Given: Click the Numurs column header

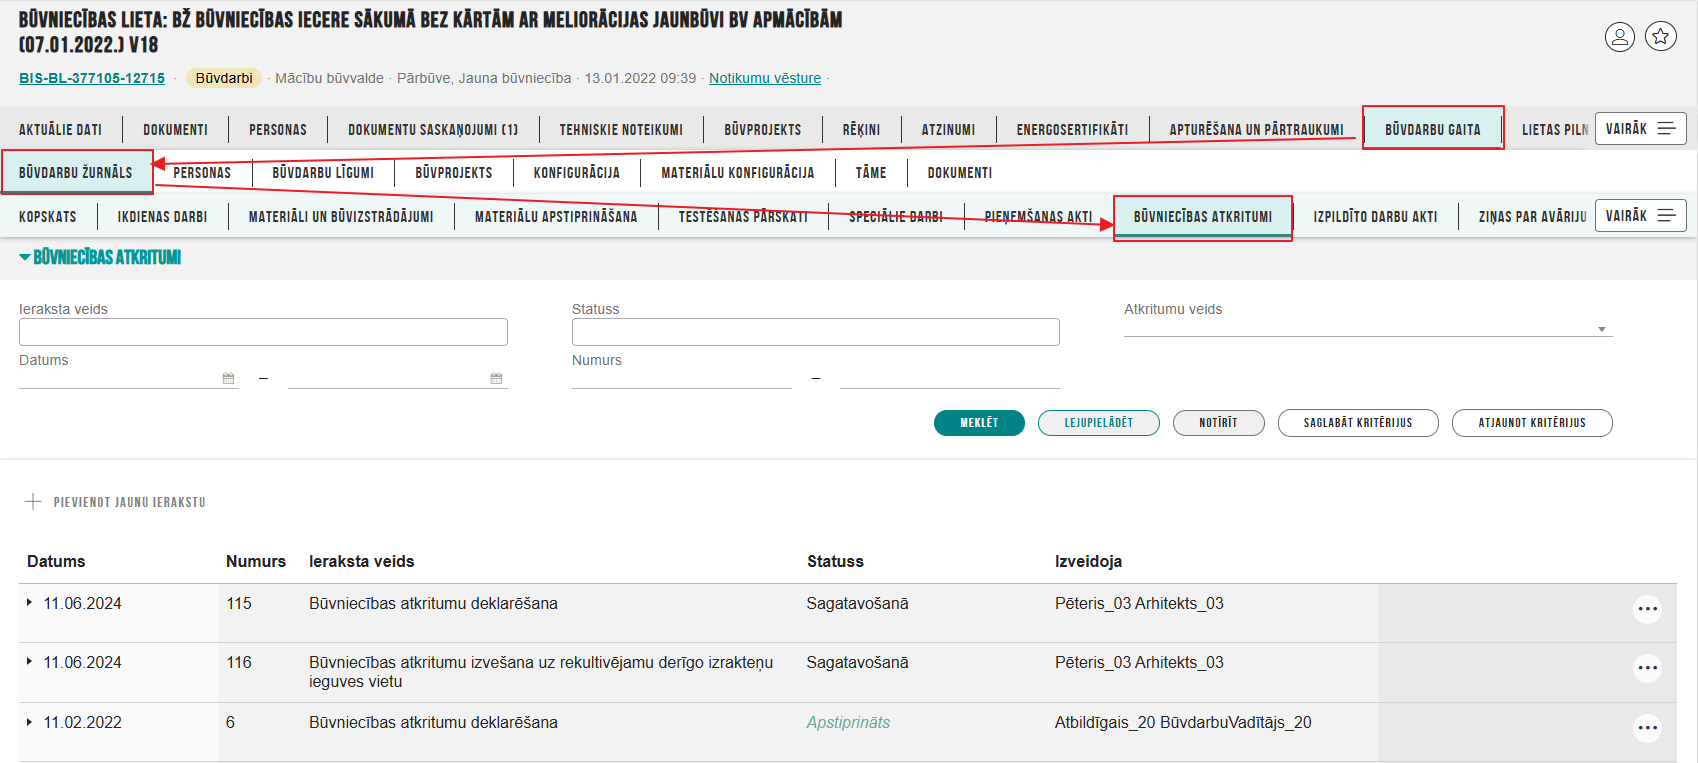Looking at the screenshot, I should 256,561.
